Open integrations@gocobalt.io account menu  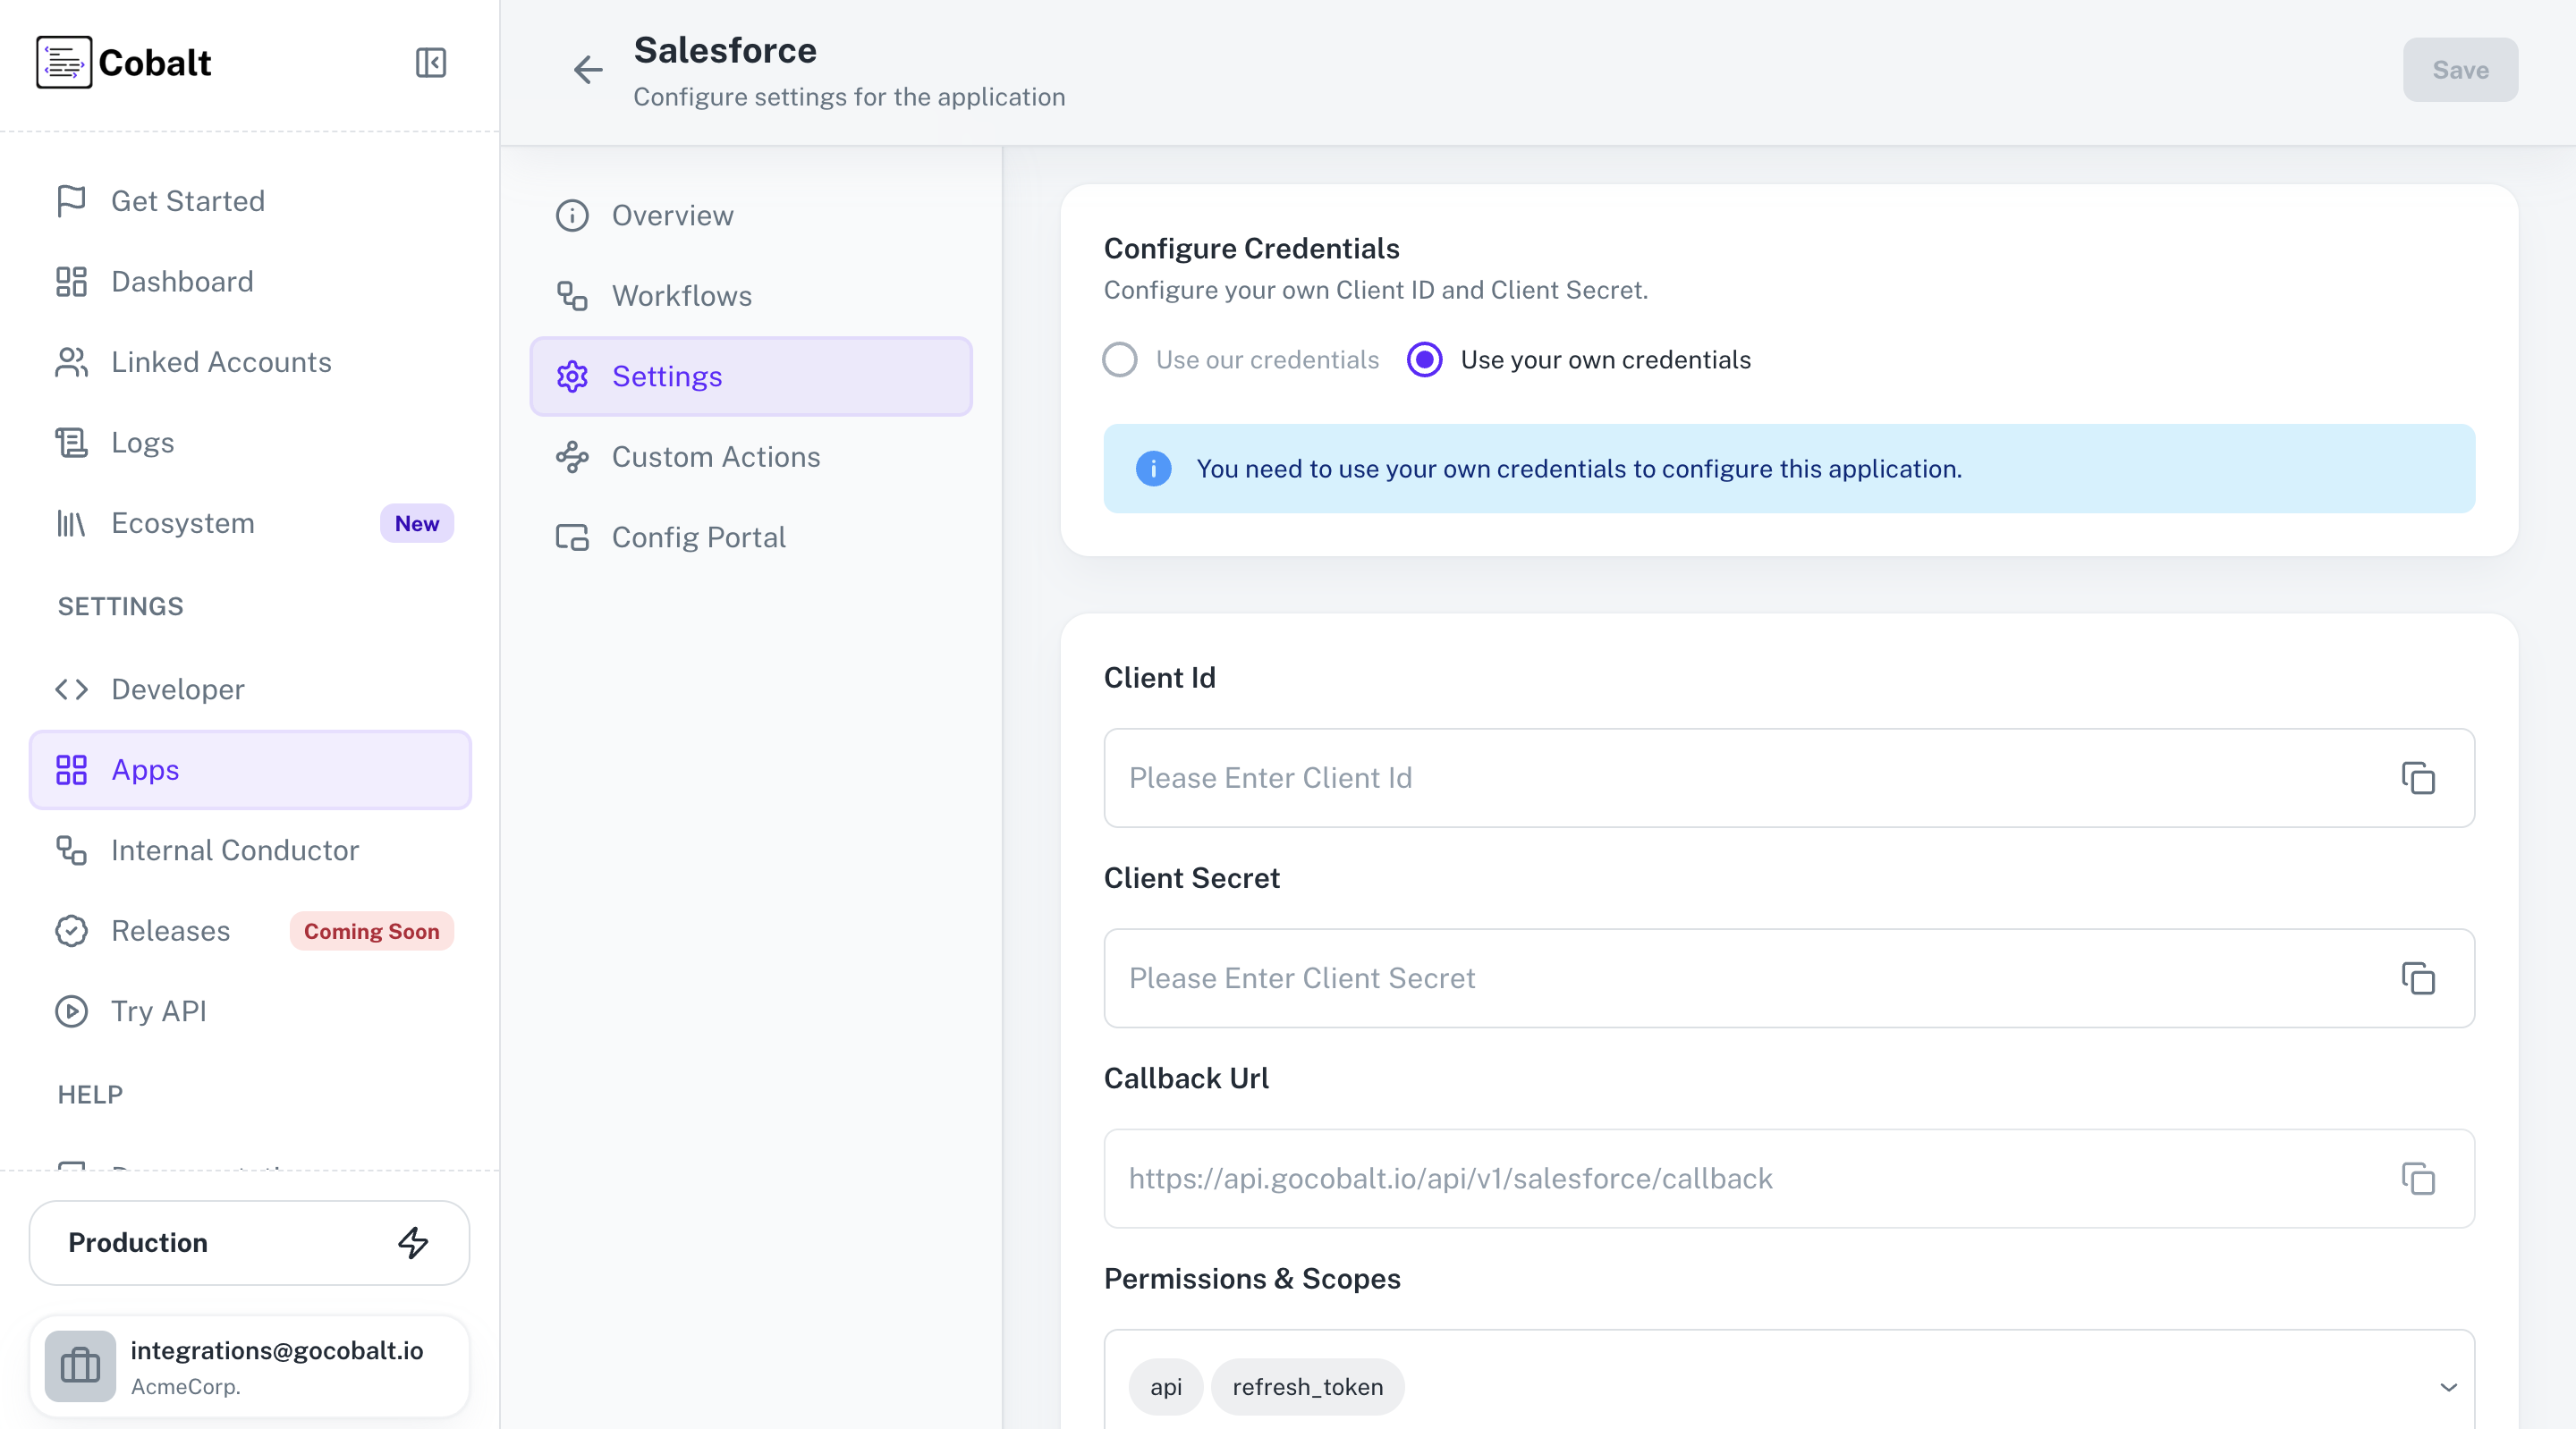click(x=277, y=1365)
